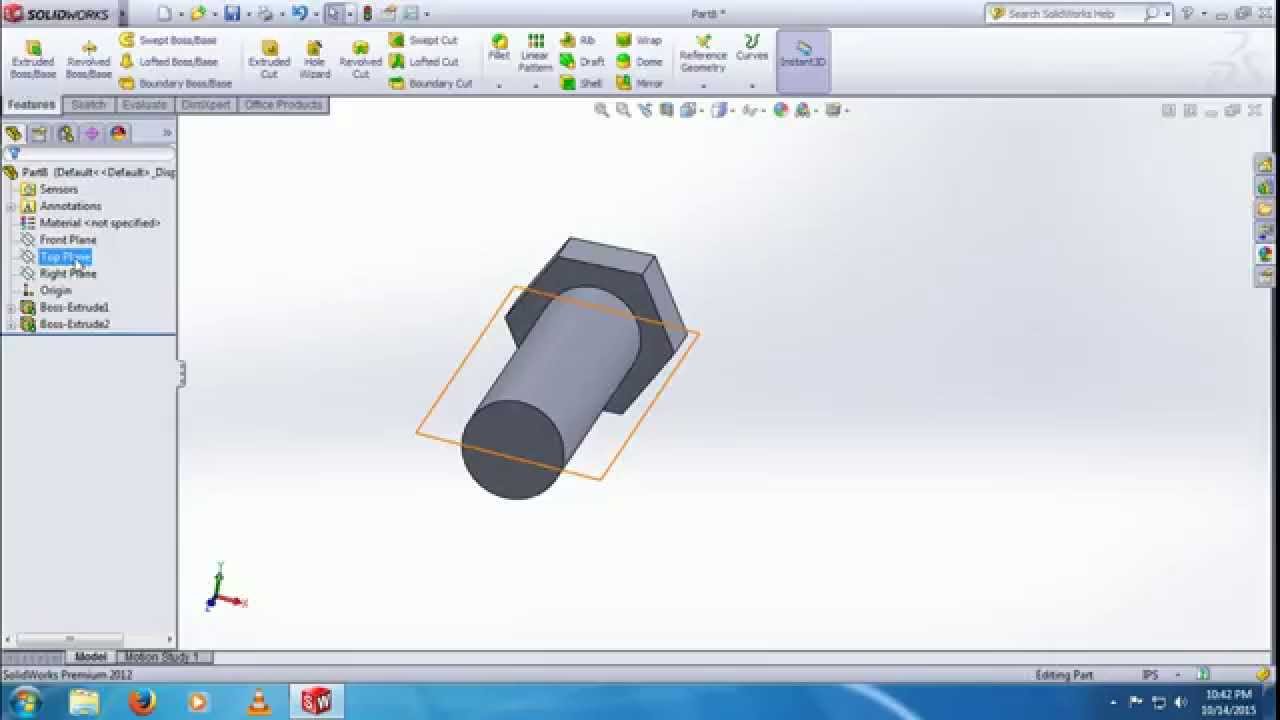Switch to the Sketch tab
The image size is (1280, 720).
pos(88,105)
